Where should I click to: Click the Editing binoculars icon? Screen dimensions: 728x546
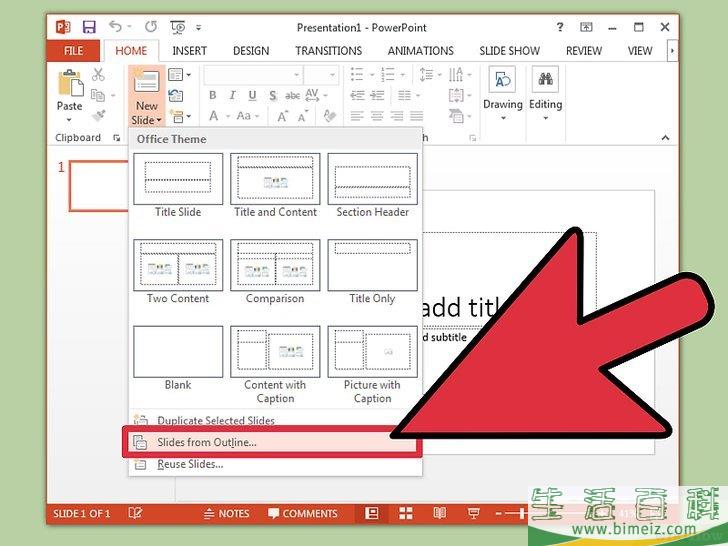(545, 79)
